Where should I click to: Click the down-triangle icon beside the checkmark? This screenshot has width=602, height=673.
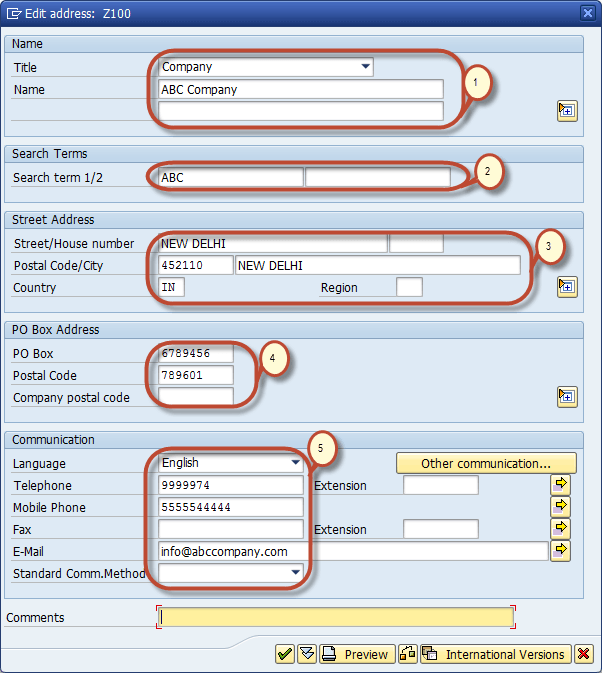pyautogui.click(x=307, y=654)
